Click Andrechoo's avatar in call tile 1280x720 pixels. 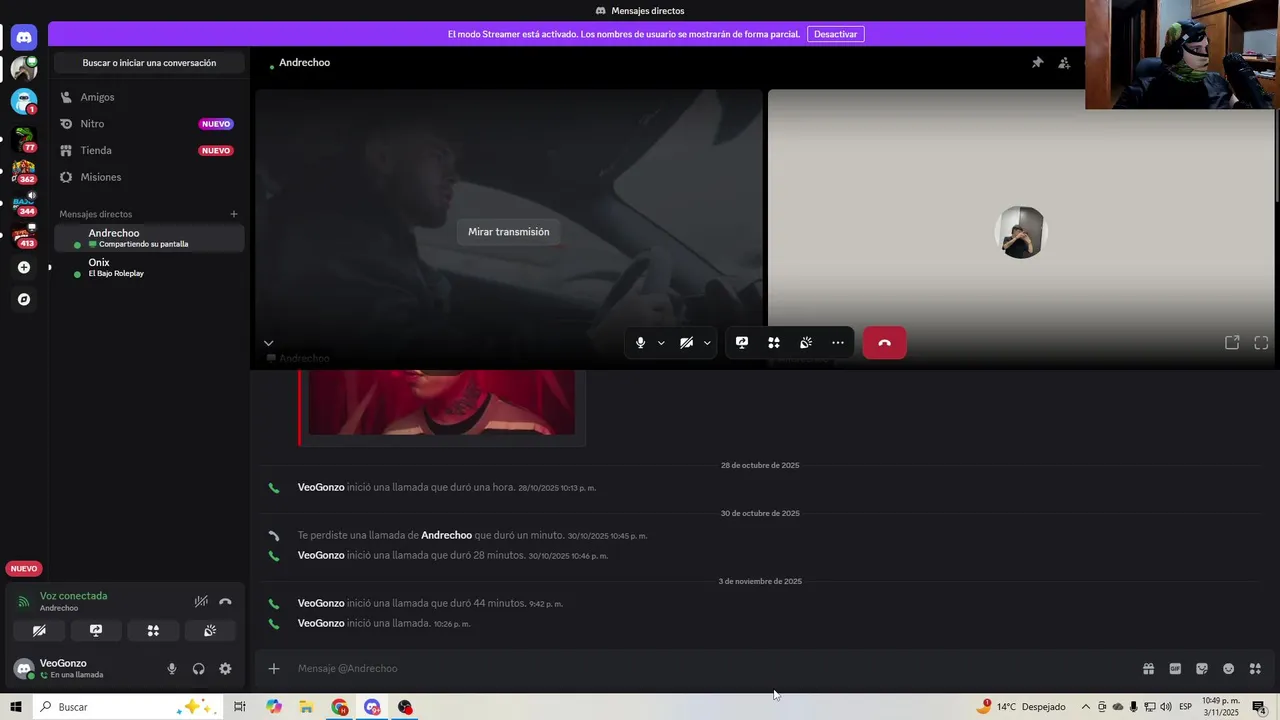1021,232
